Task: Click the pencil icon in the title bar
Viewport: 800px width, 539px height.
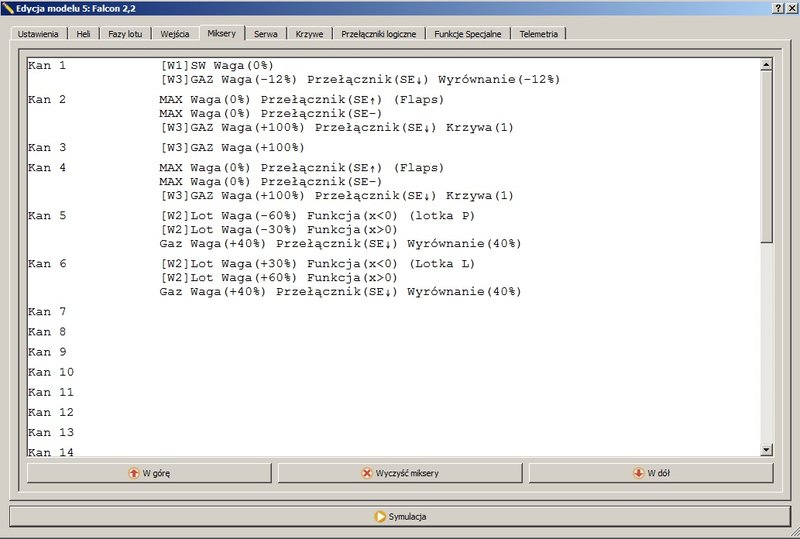Action: click(7, 8)
